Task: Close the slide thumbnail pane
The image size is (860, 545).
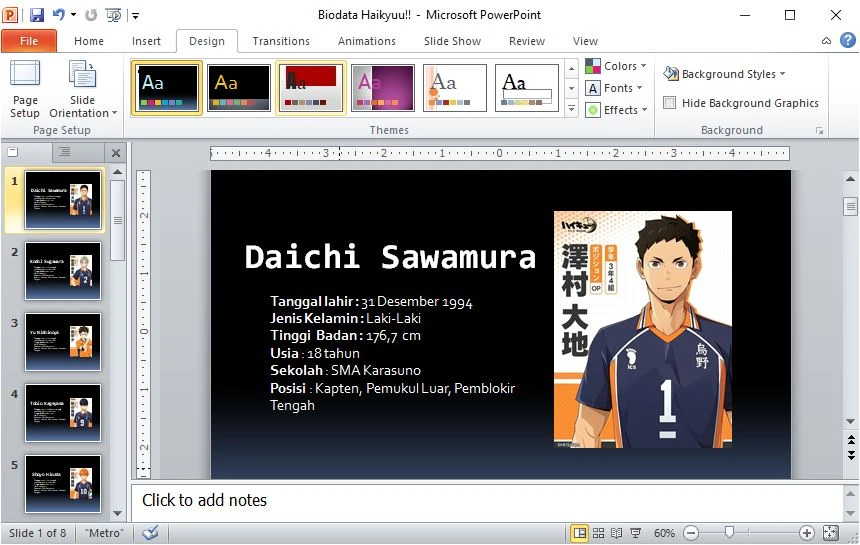Action: tap(116, 153)
